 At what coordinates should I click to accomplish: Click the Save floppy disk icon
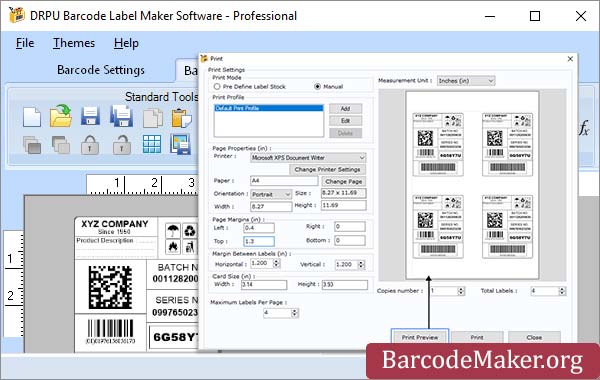[91, 117]
